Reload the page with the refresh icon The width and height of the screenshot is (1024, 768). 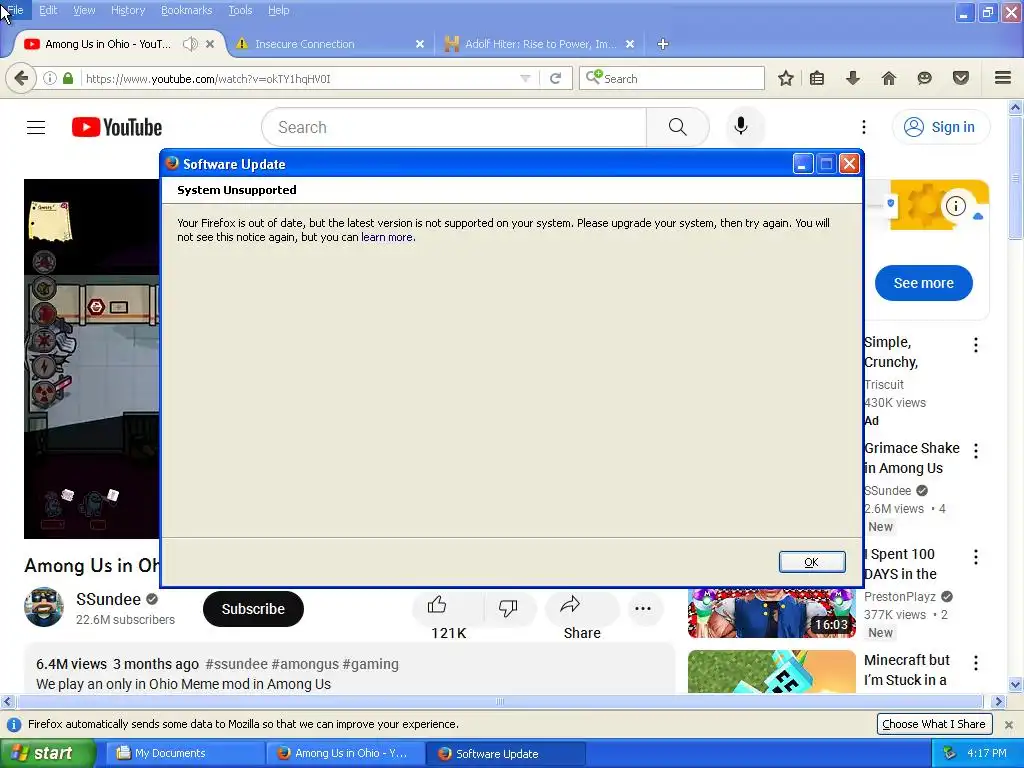point(556,78)
